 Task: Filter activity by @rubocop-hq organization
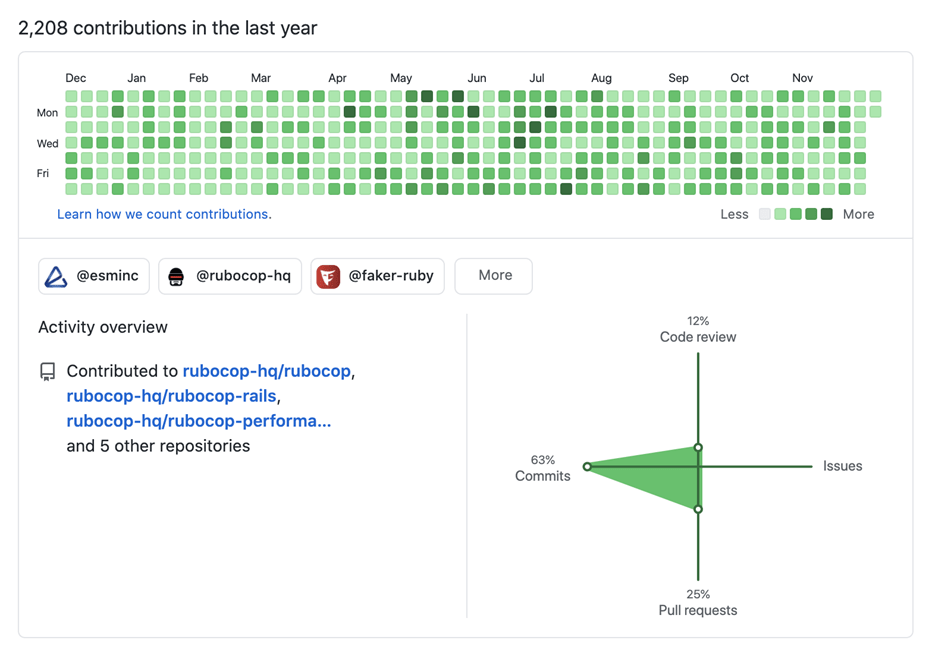(230, 276)
